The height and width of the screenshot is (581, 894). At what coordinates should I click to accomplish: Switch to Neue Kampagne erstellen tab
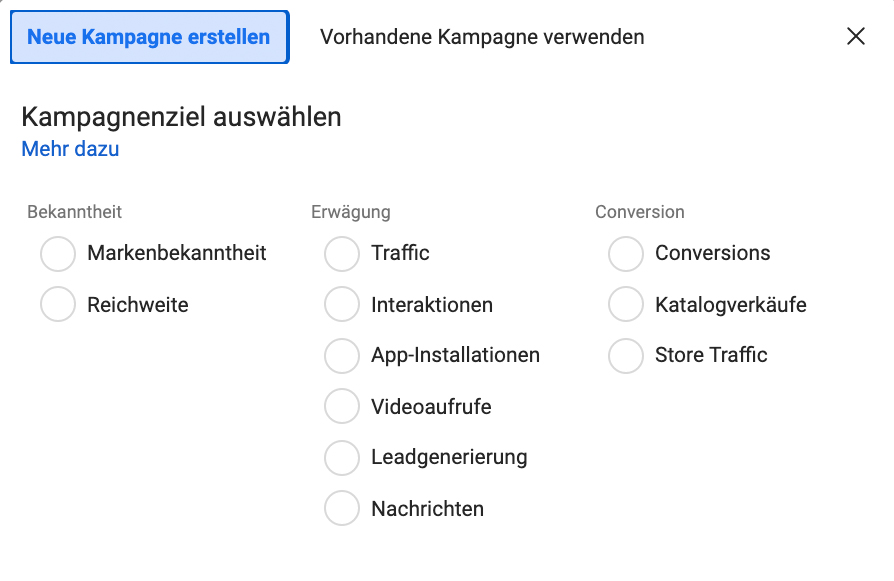(x=149, y=37)
